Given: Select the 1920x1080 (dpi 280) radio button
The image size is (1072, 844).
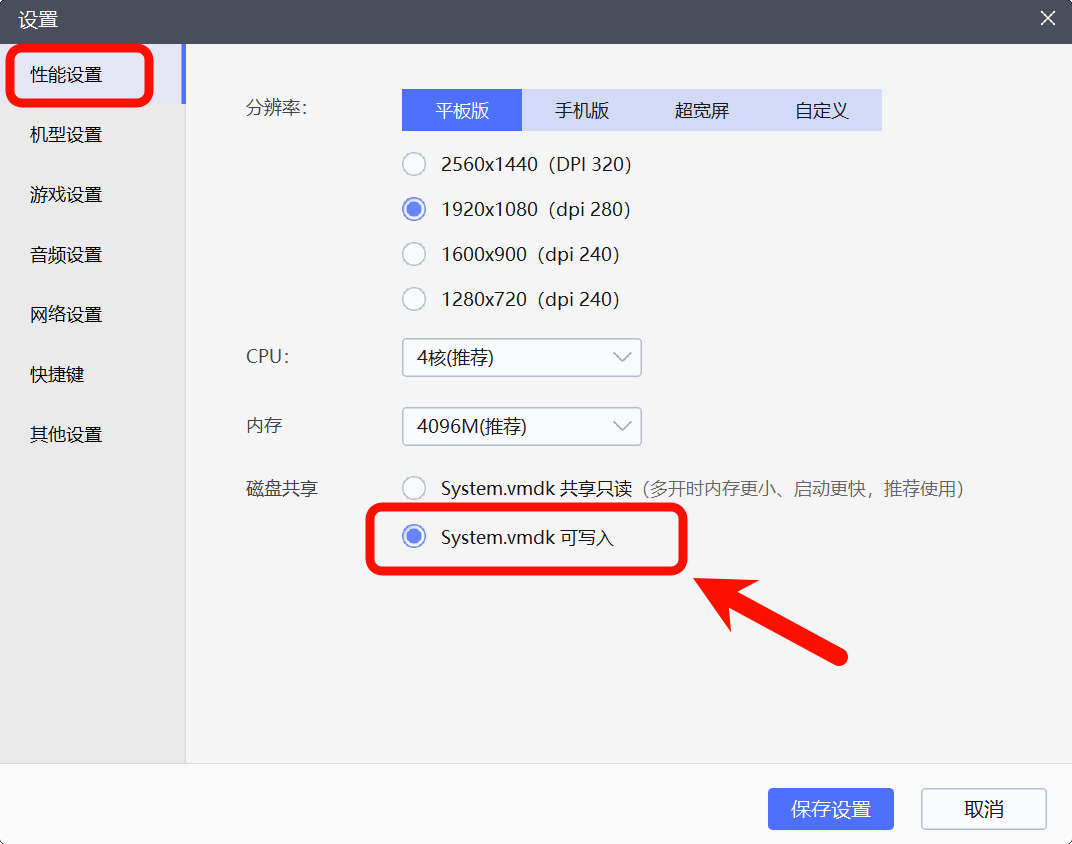Looking at the screenshot, I should (414, 210).
